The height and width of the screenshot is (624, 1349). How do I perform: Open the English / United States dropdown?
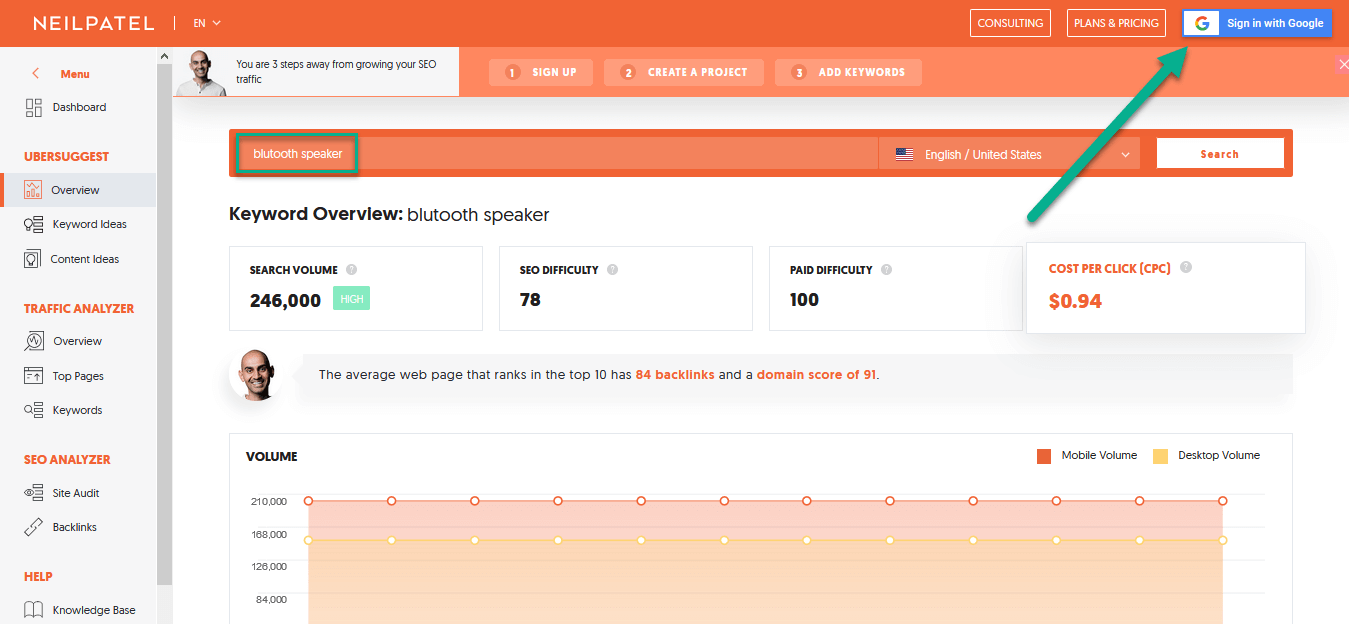1010,154
